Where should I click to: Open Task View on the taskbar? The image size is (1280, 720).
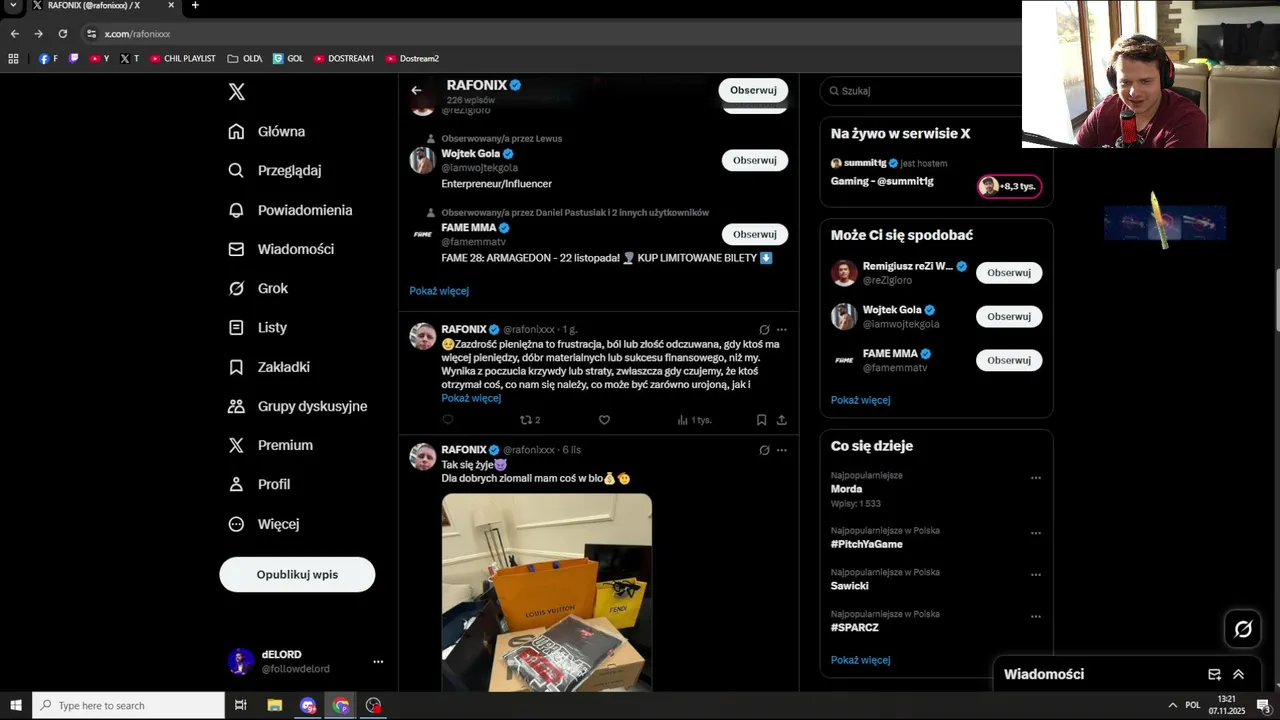pyautogui.click(x=240, y=706)
